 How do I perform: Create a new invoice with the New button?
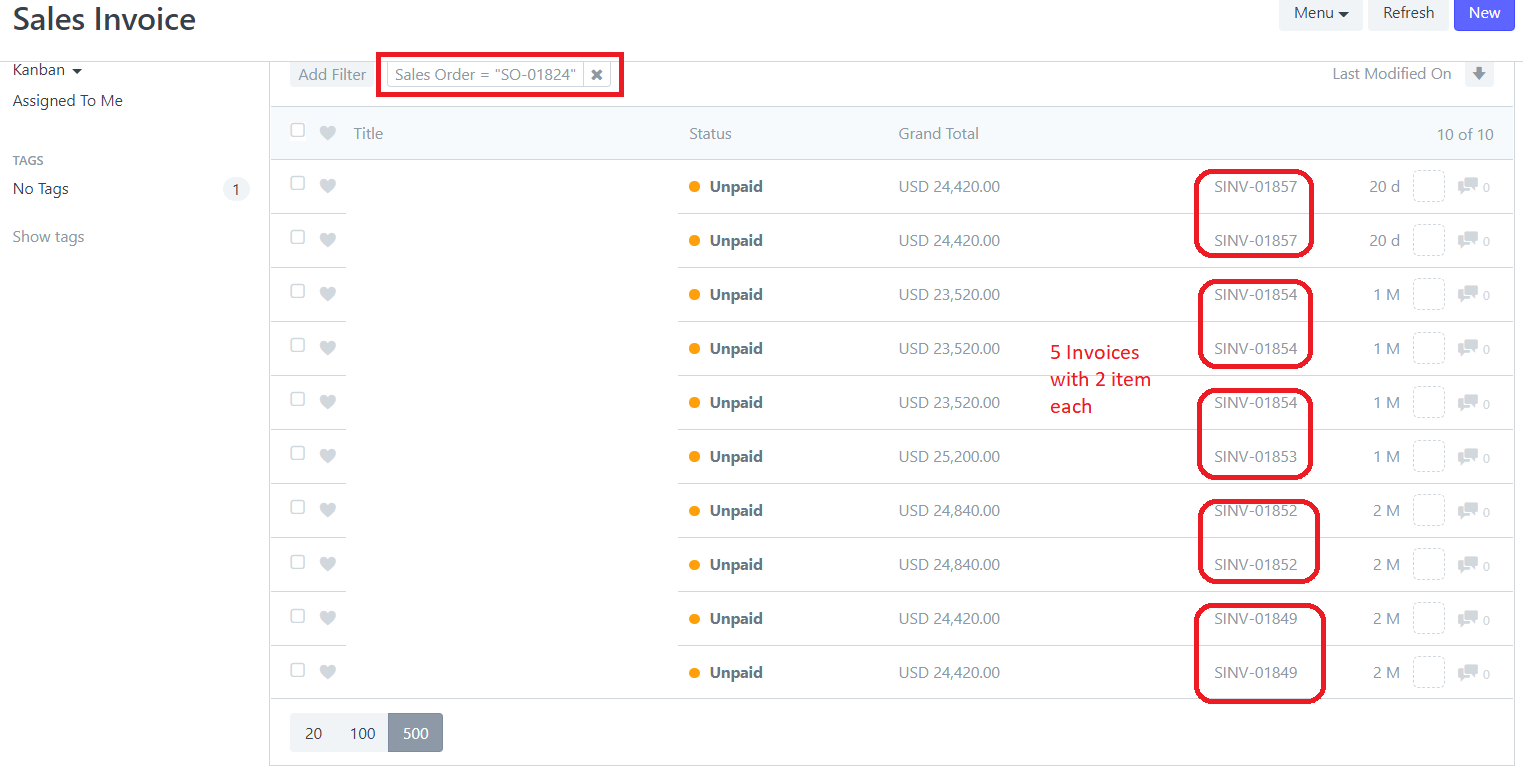[1484, 13]
